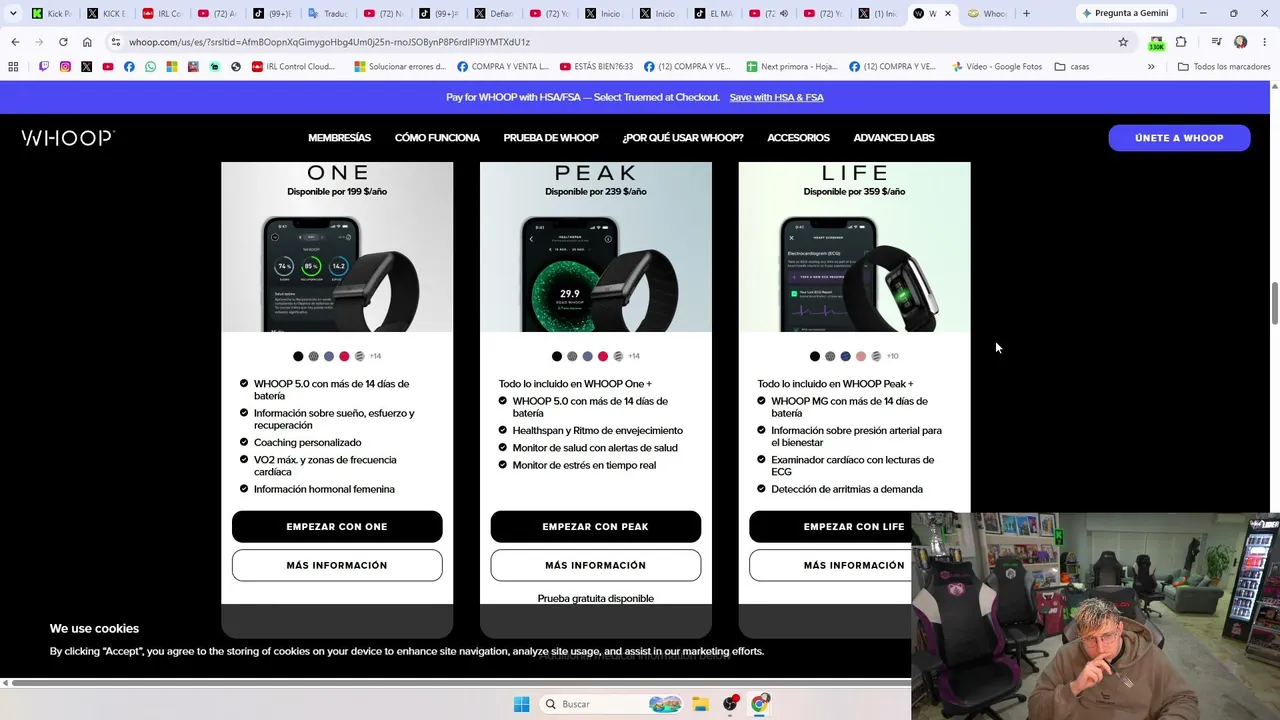Open the ACCESORIOS menu item
Viewport: 1280px width, 720px height.
[798, 138]
